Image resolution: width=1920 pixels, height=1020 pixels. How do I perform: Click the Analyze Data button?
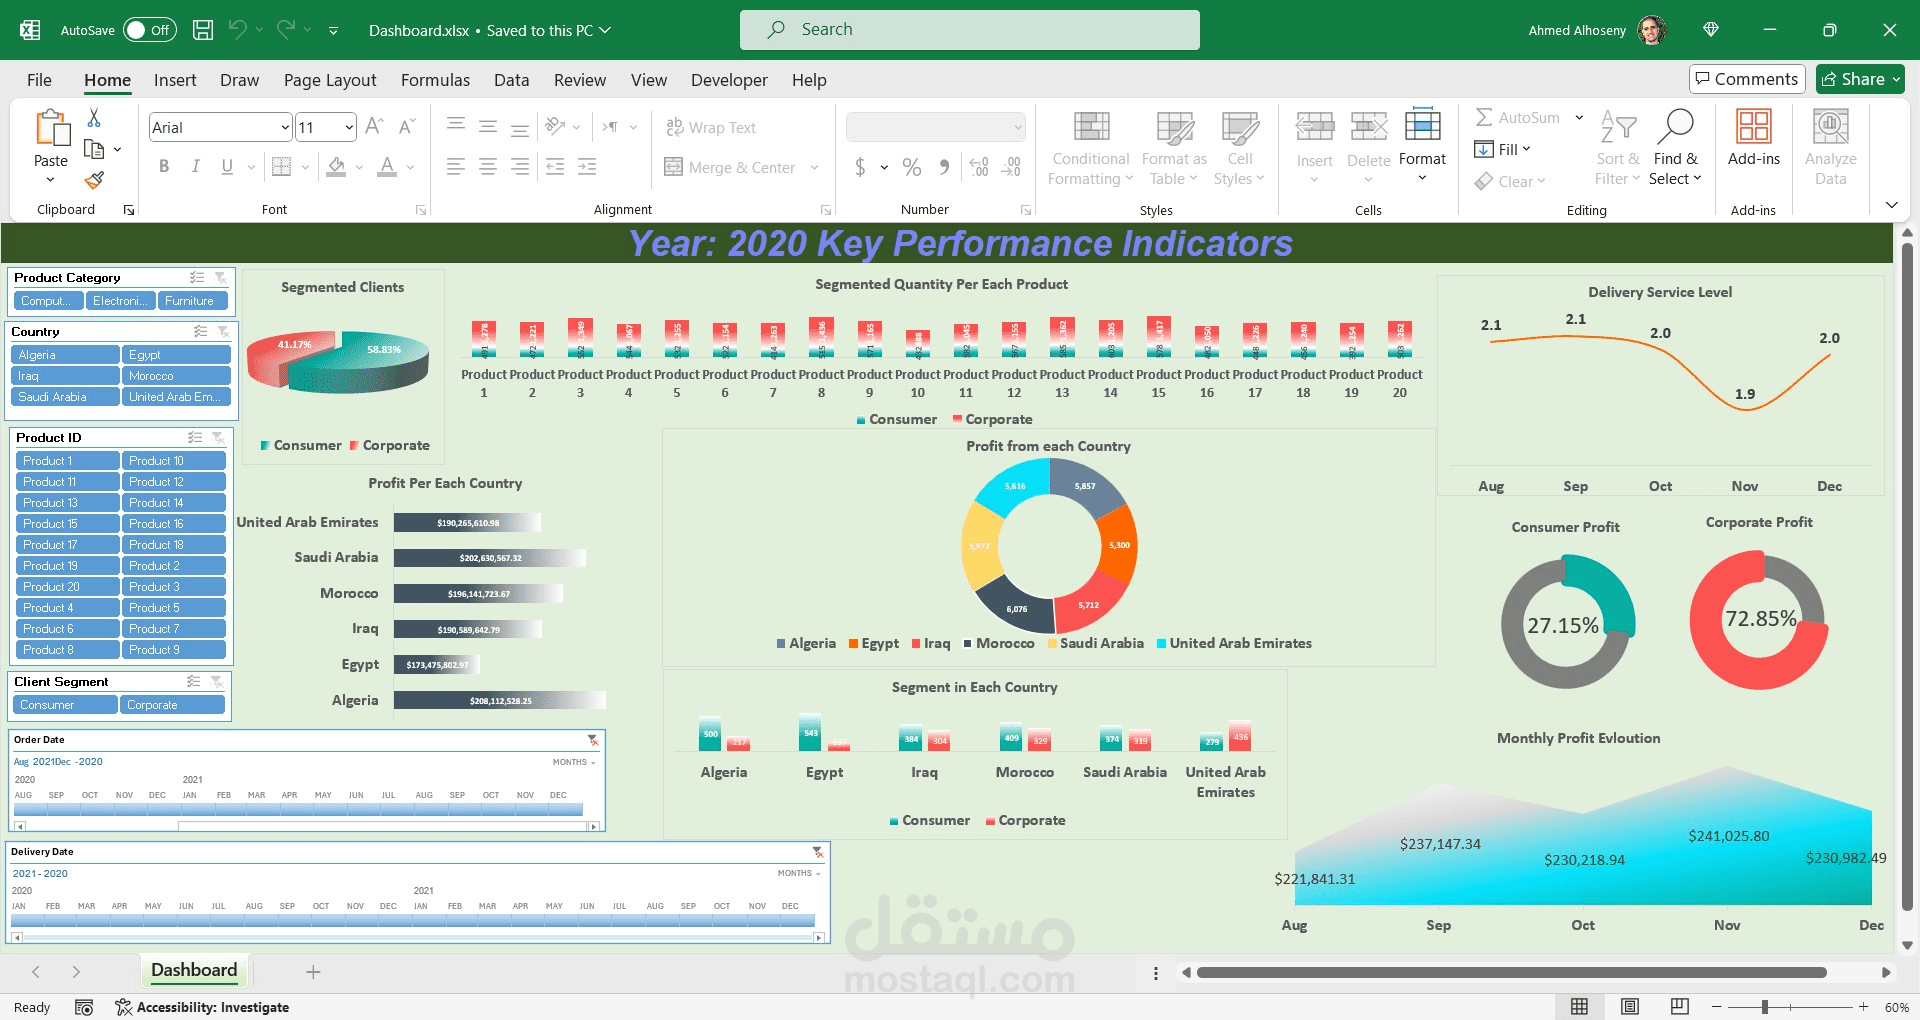1831,148
